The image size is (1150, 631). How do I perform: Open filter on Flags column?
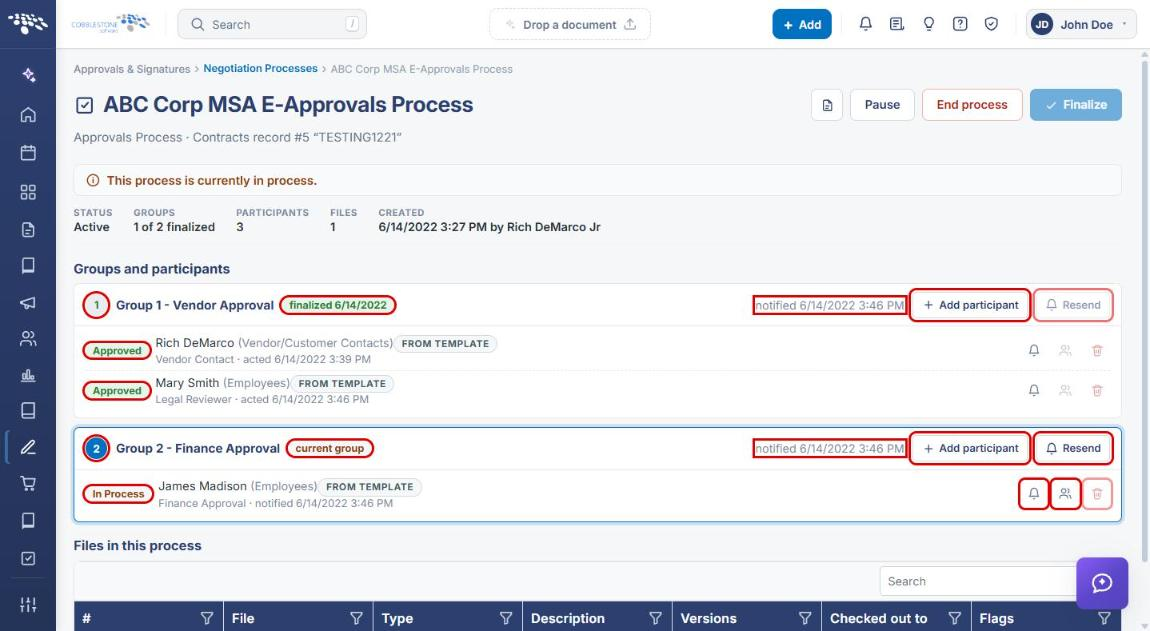coord(1105,619)
